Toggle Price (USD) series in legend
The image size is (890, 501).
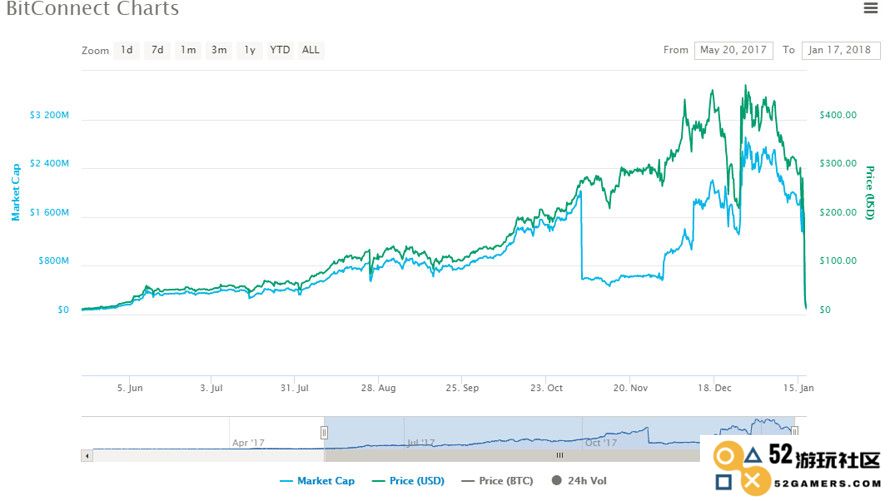[408, 481]
